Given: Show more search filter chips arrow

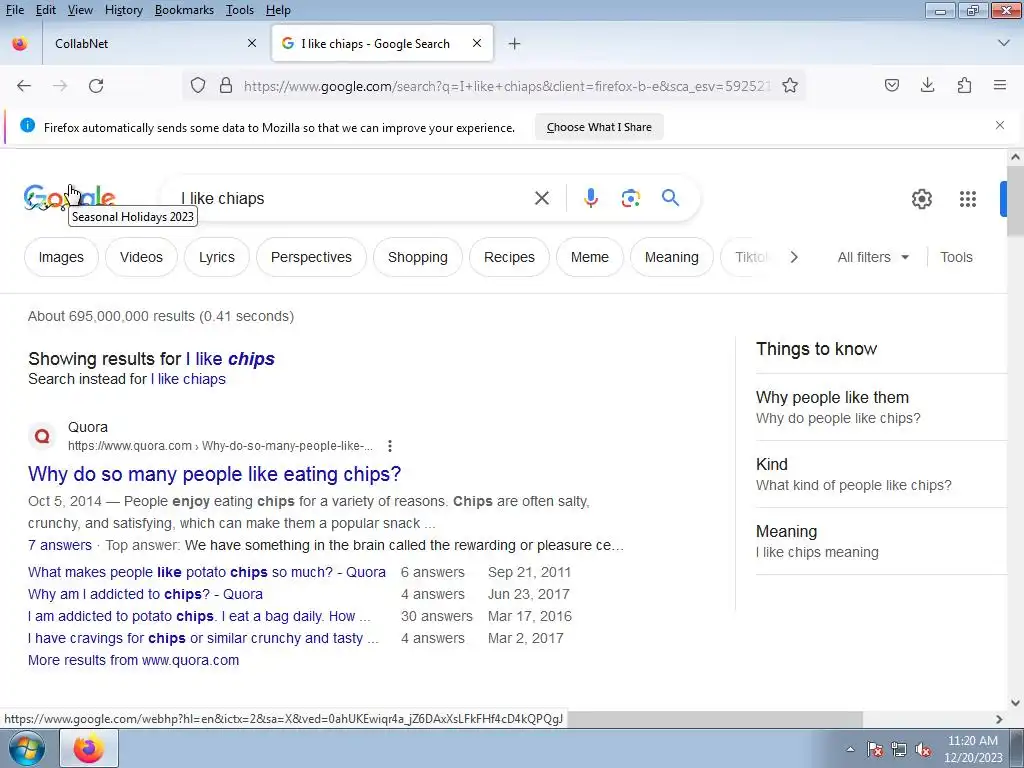Looking at the screenshot, I should coord(794,257).
